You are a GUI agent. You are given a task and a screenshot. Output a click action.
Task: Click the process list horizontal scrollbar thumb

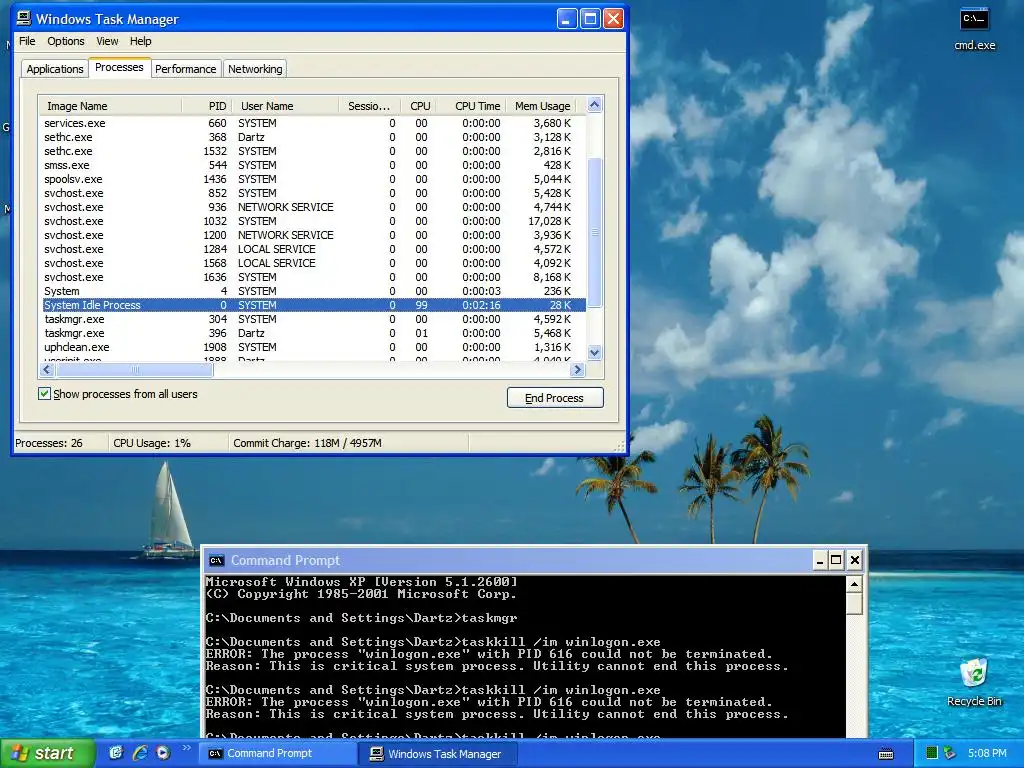click(134, 370)
